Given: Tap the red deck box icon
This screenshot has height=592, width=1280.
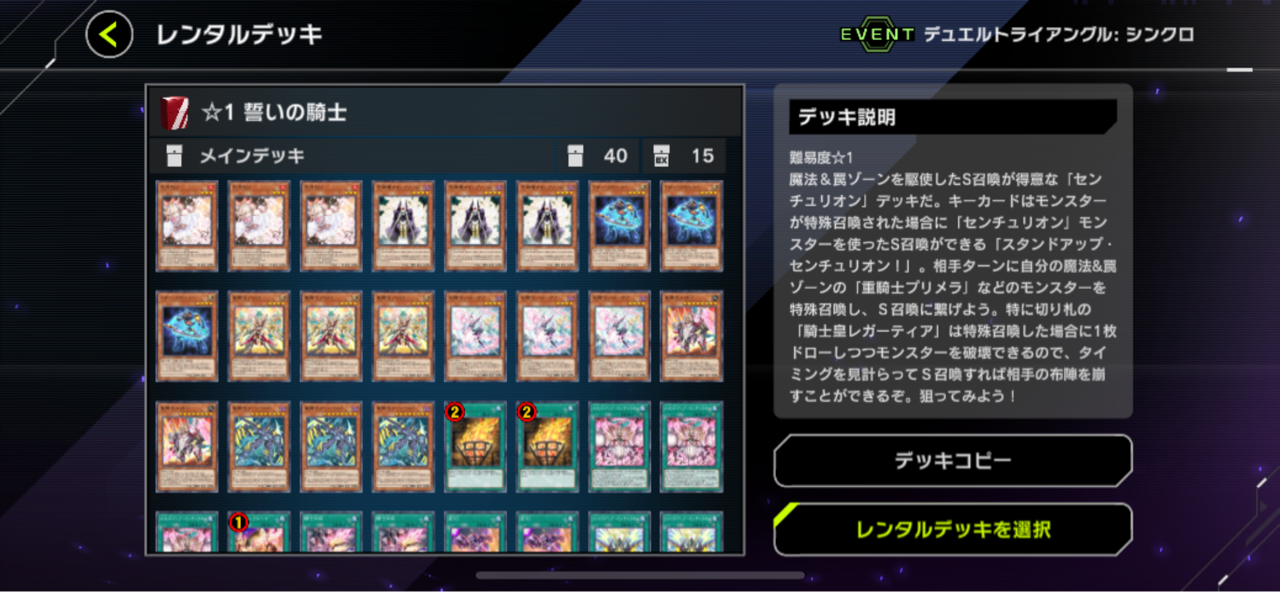Looking at the screenshot, I should (175, 112).
